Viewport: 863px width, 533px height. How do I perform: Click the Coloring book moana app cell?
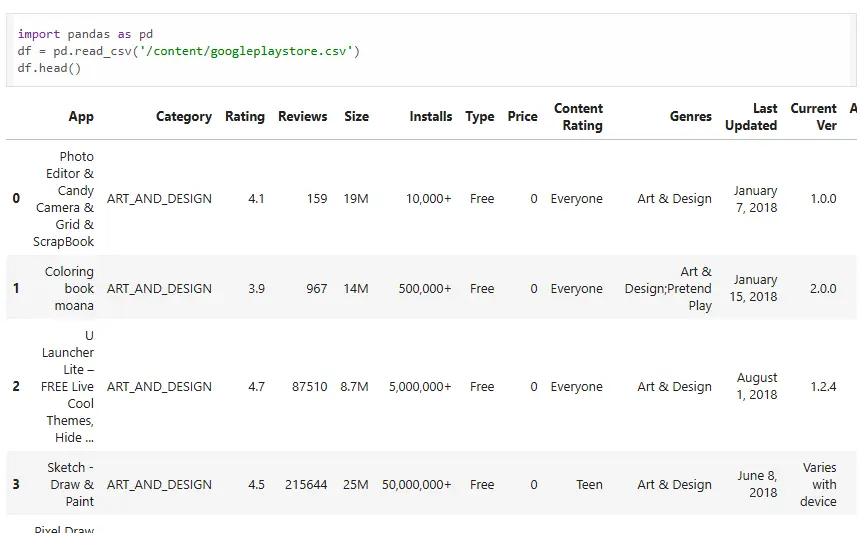tap(69, 288)
